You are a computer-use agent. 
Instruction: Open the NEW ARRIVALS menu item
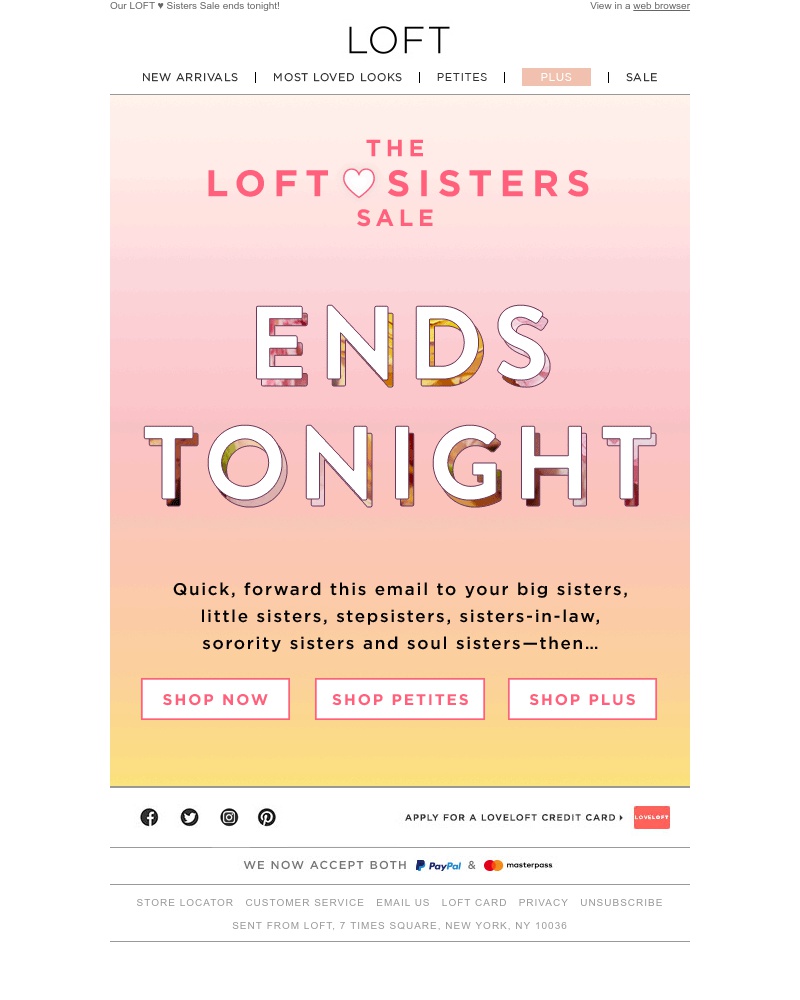[x=190, y=77]
